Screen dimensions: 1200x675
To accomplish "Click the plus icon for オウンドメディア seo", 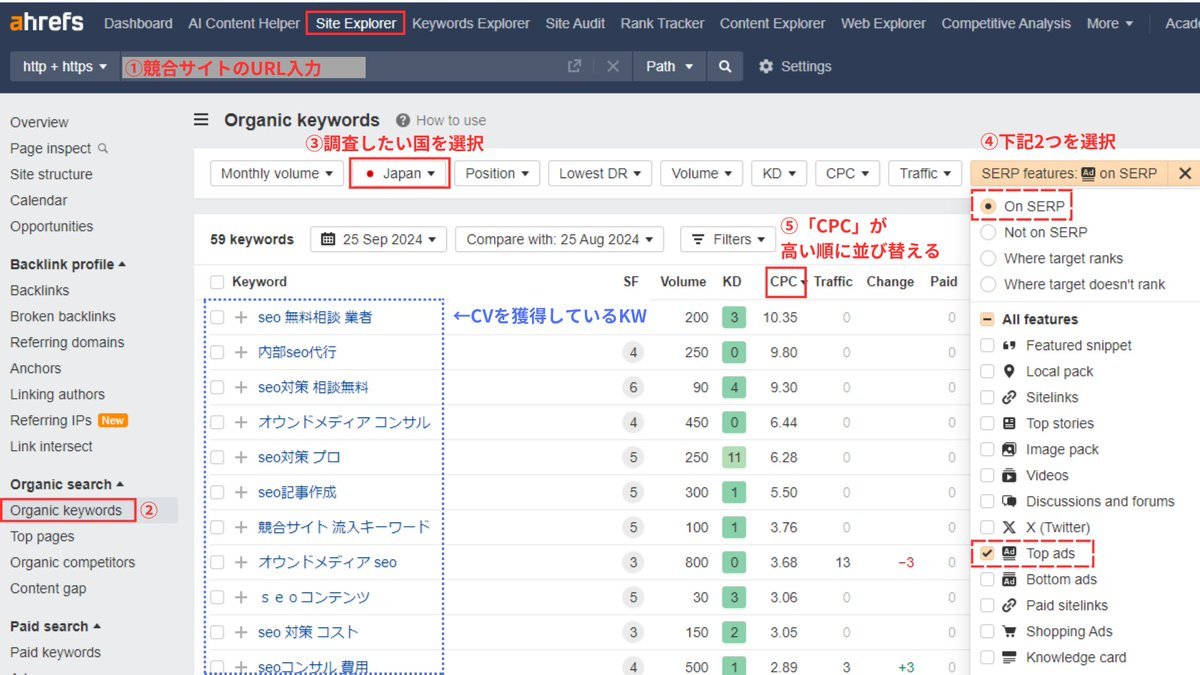I will [x=240, y=562].
